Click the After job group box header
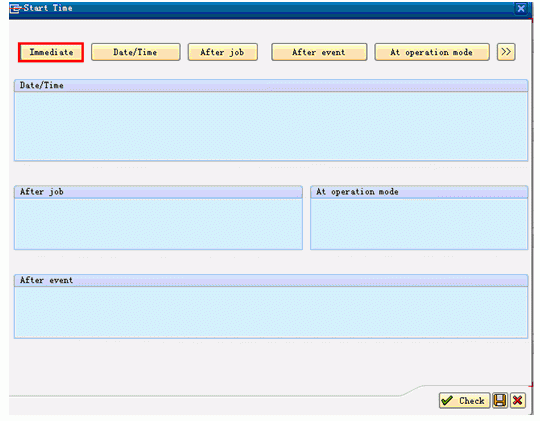This screenshot has width=540, height=421. (x=158, y=192)
